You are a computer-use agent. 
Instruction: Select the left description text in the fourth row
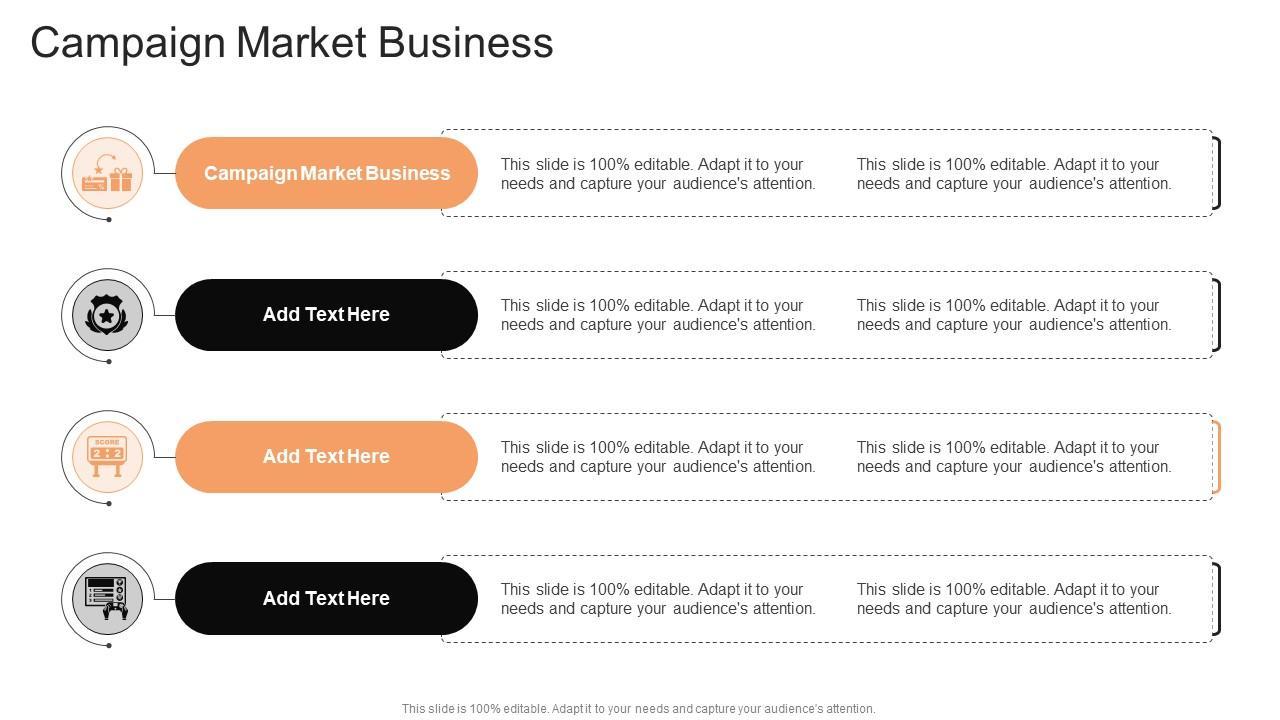click(658, 599)
